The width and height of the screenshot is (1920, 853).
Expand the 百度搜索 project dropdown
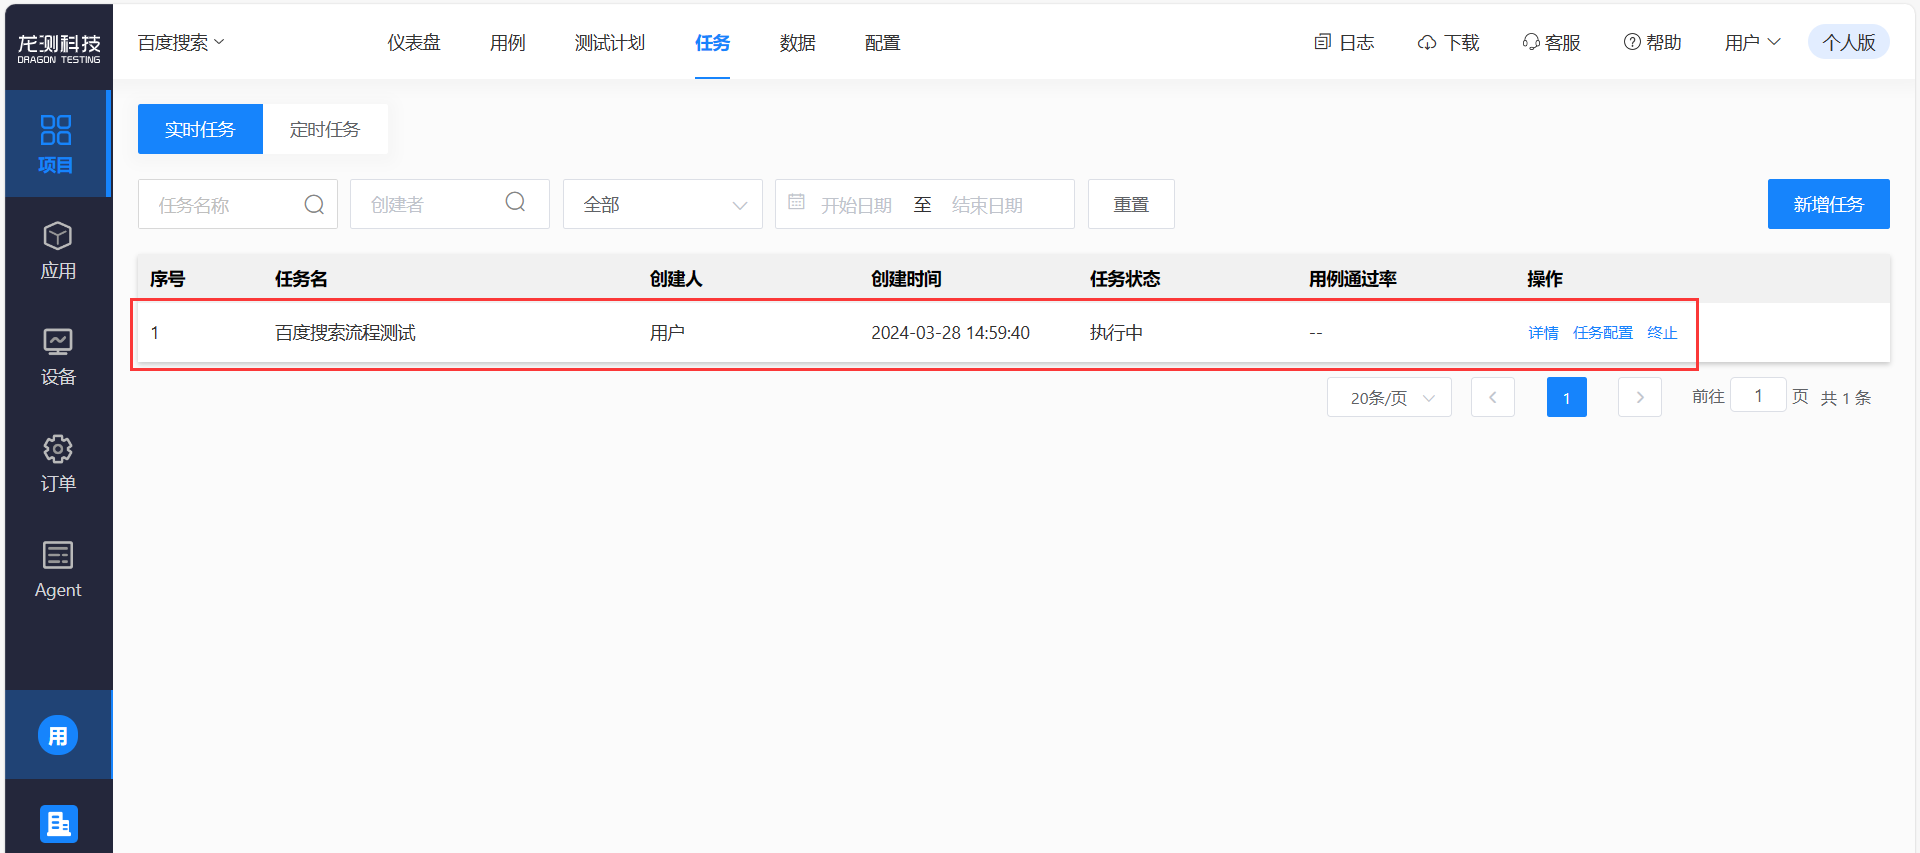coord(181,42)
